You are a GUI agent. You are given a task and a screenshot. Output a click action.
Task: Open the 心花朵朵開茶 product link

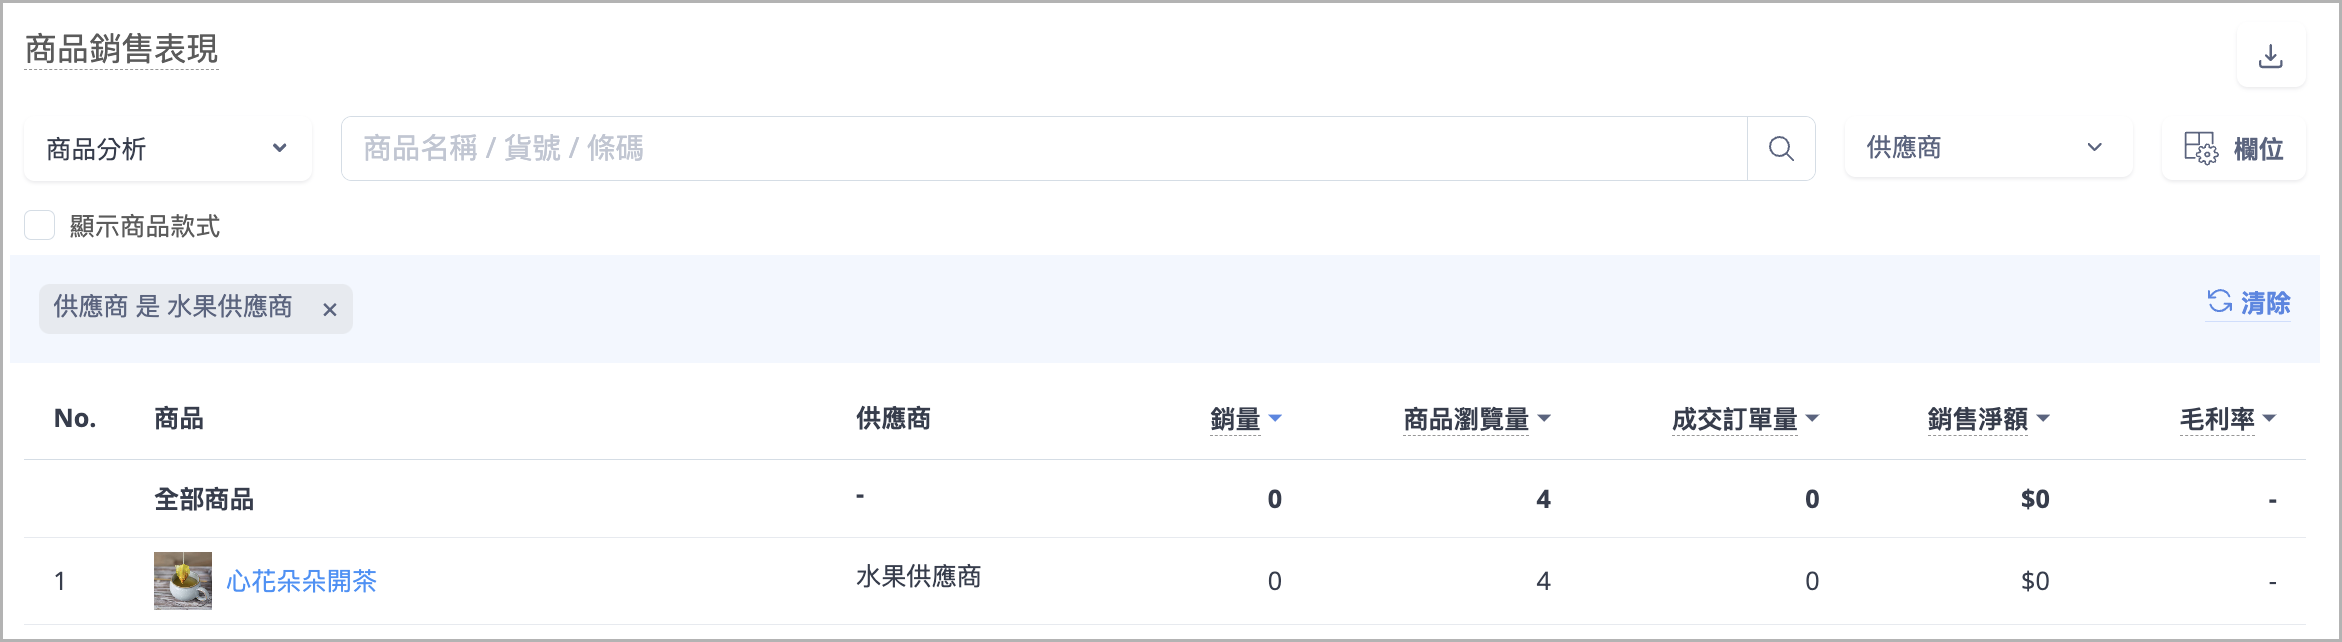pyautogui.click(x=301, y=581)
